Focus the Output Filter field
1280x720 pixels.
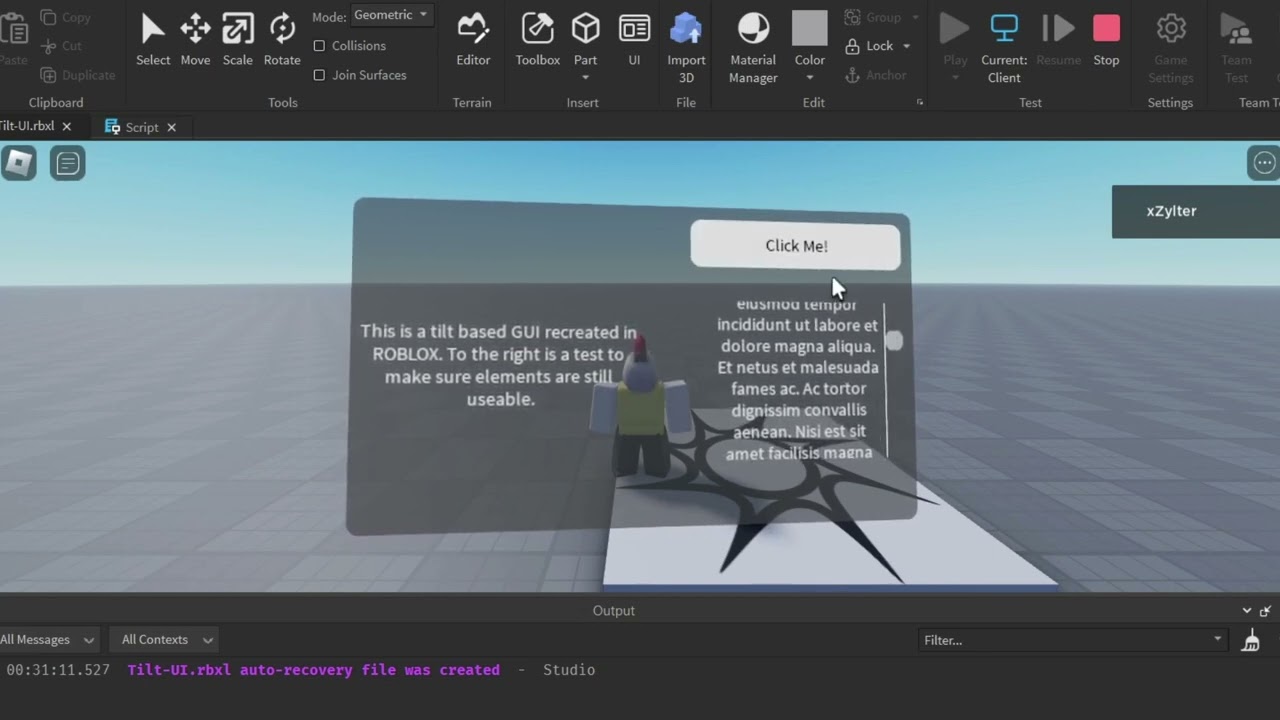pos(1065,640)
